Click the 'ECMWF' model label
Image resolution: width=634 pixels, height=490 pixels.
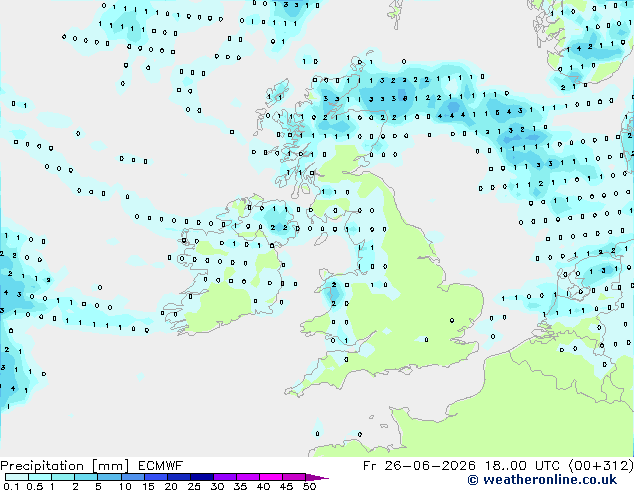161,466
